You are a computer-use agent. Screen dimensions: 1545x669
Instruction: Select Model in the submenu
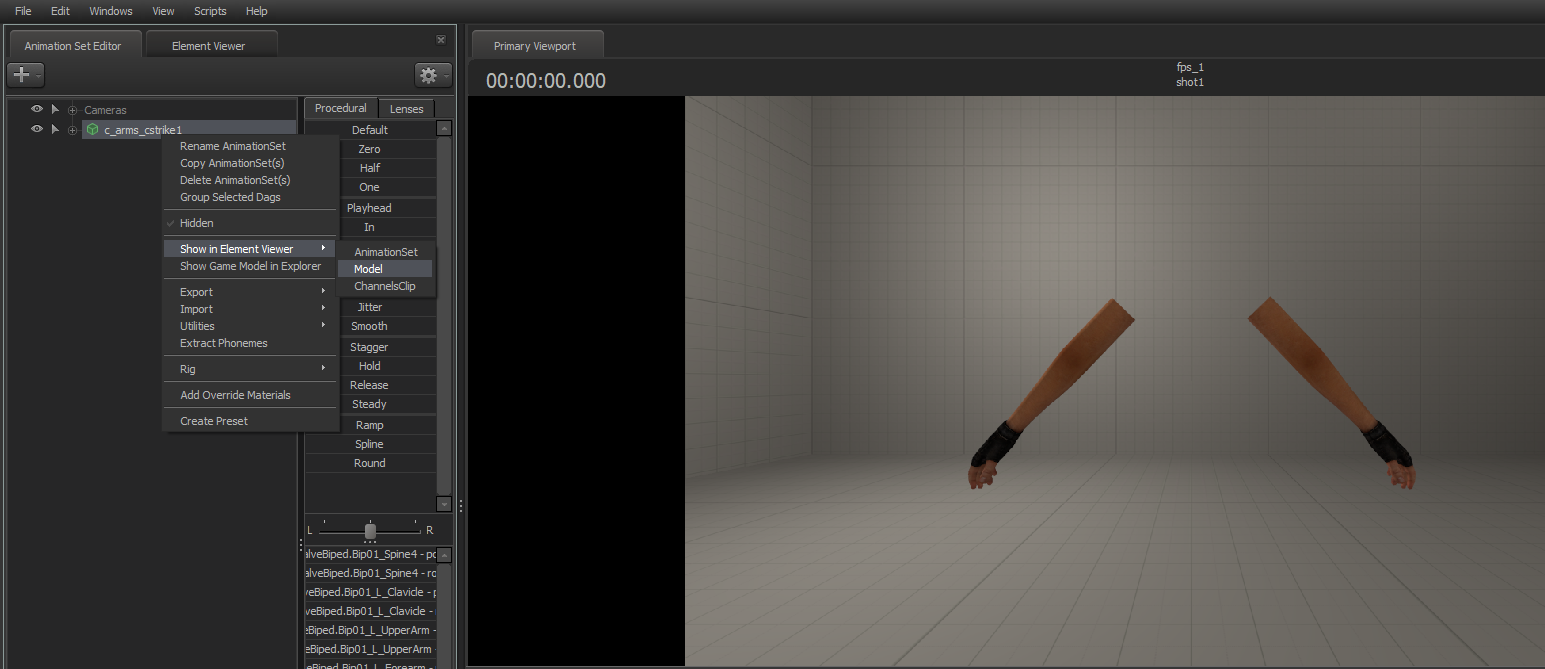[385, 269]
